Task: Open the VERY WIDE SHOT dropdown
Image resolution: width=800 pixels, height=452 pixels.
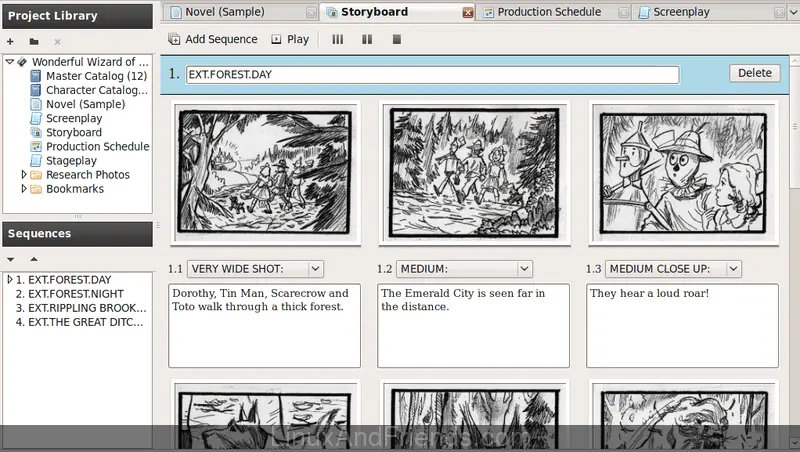Action: [256, 269]
